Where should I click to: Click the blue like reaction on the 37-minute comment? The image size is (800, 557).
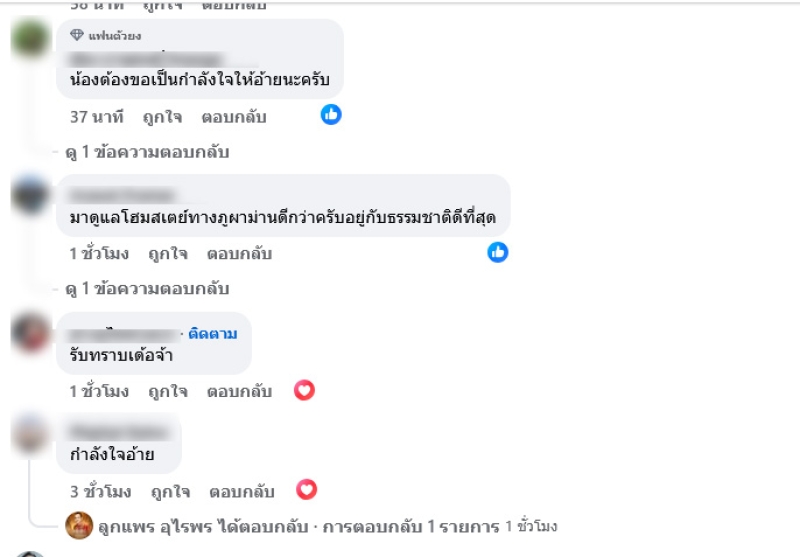pos(331,115)
